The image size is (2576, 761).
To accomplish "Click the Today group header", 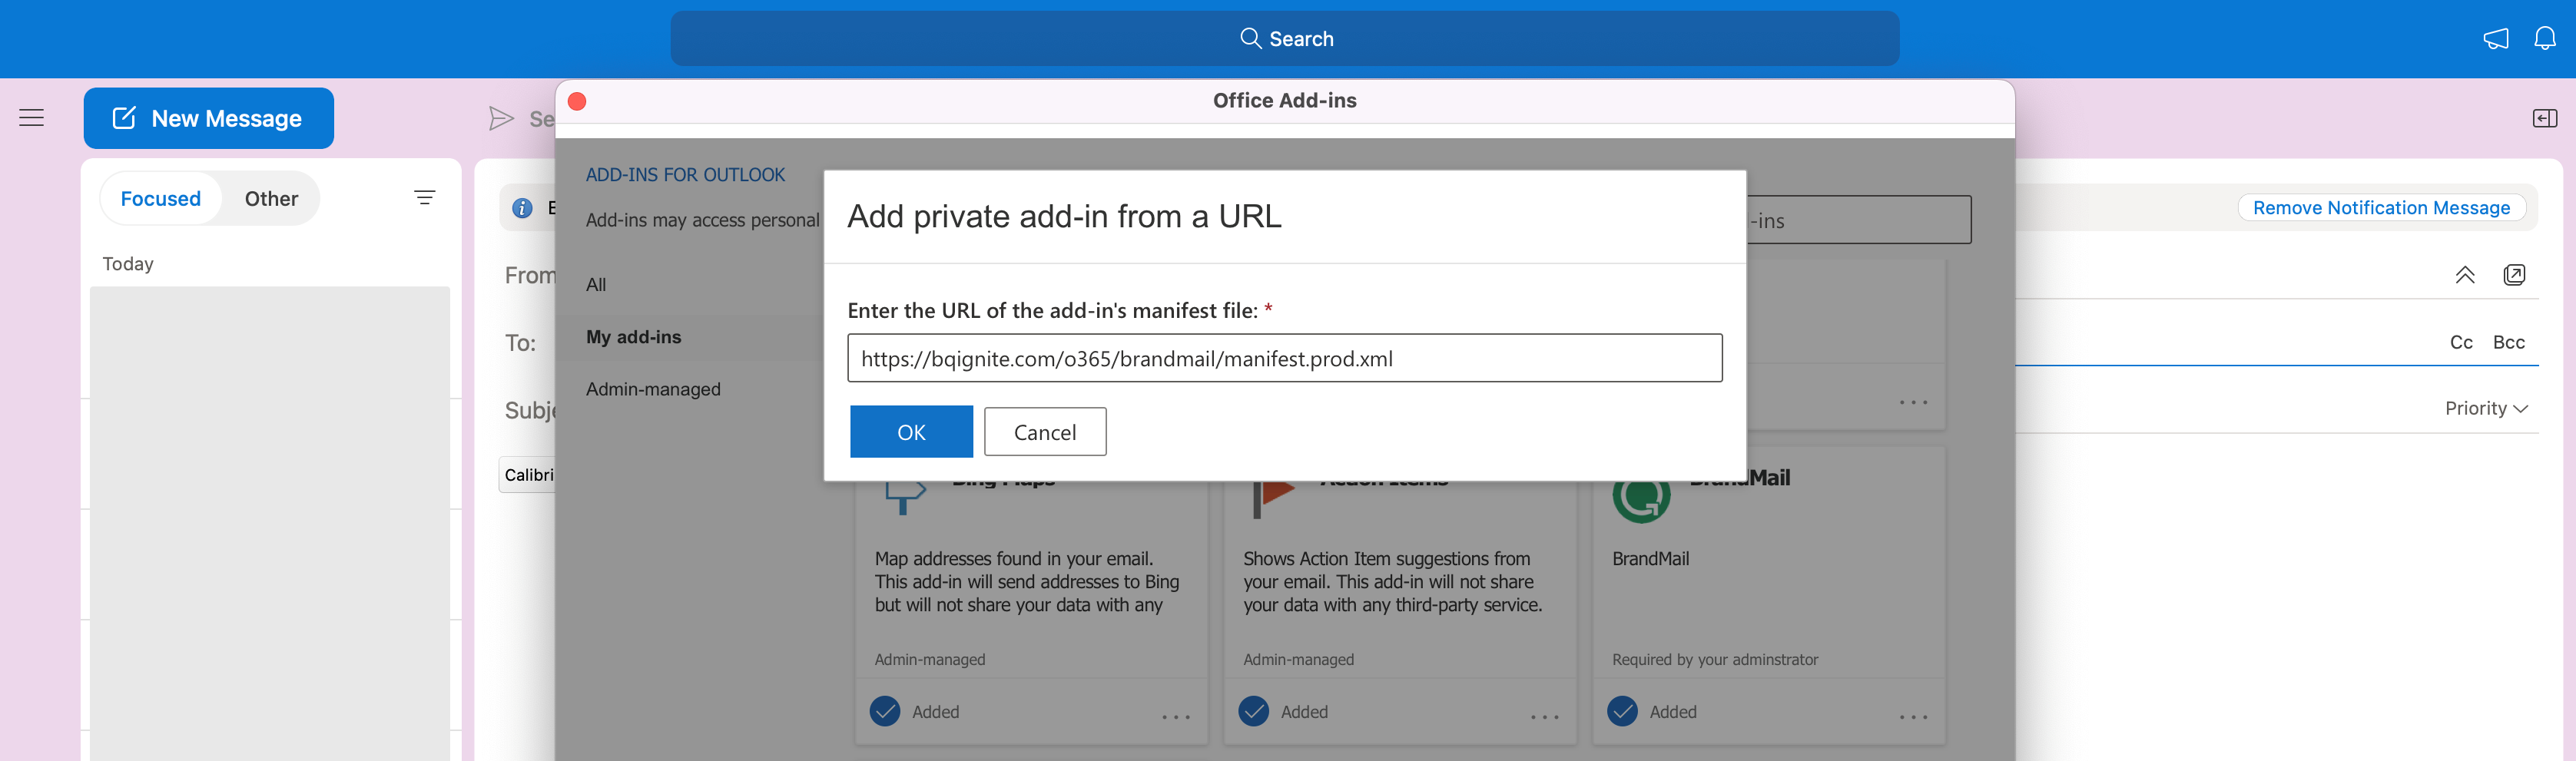I will [128, 264].
